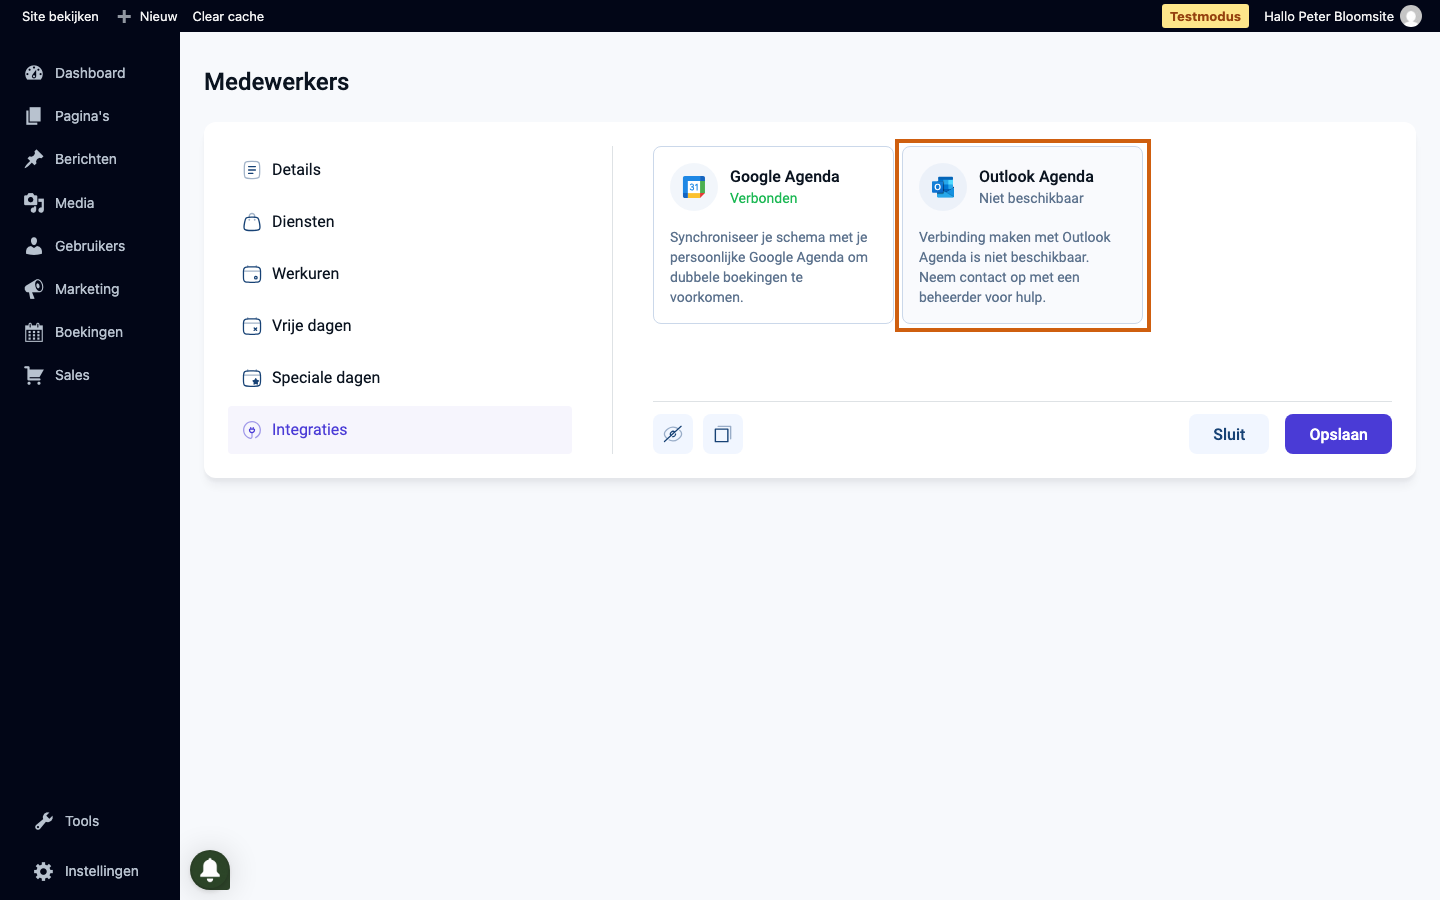Click the Details tab icon

point(252,170)
